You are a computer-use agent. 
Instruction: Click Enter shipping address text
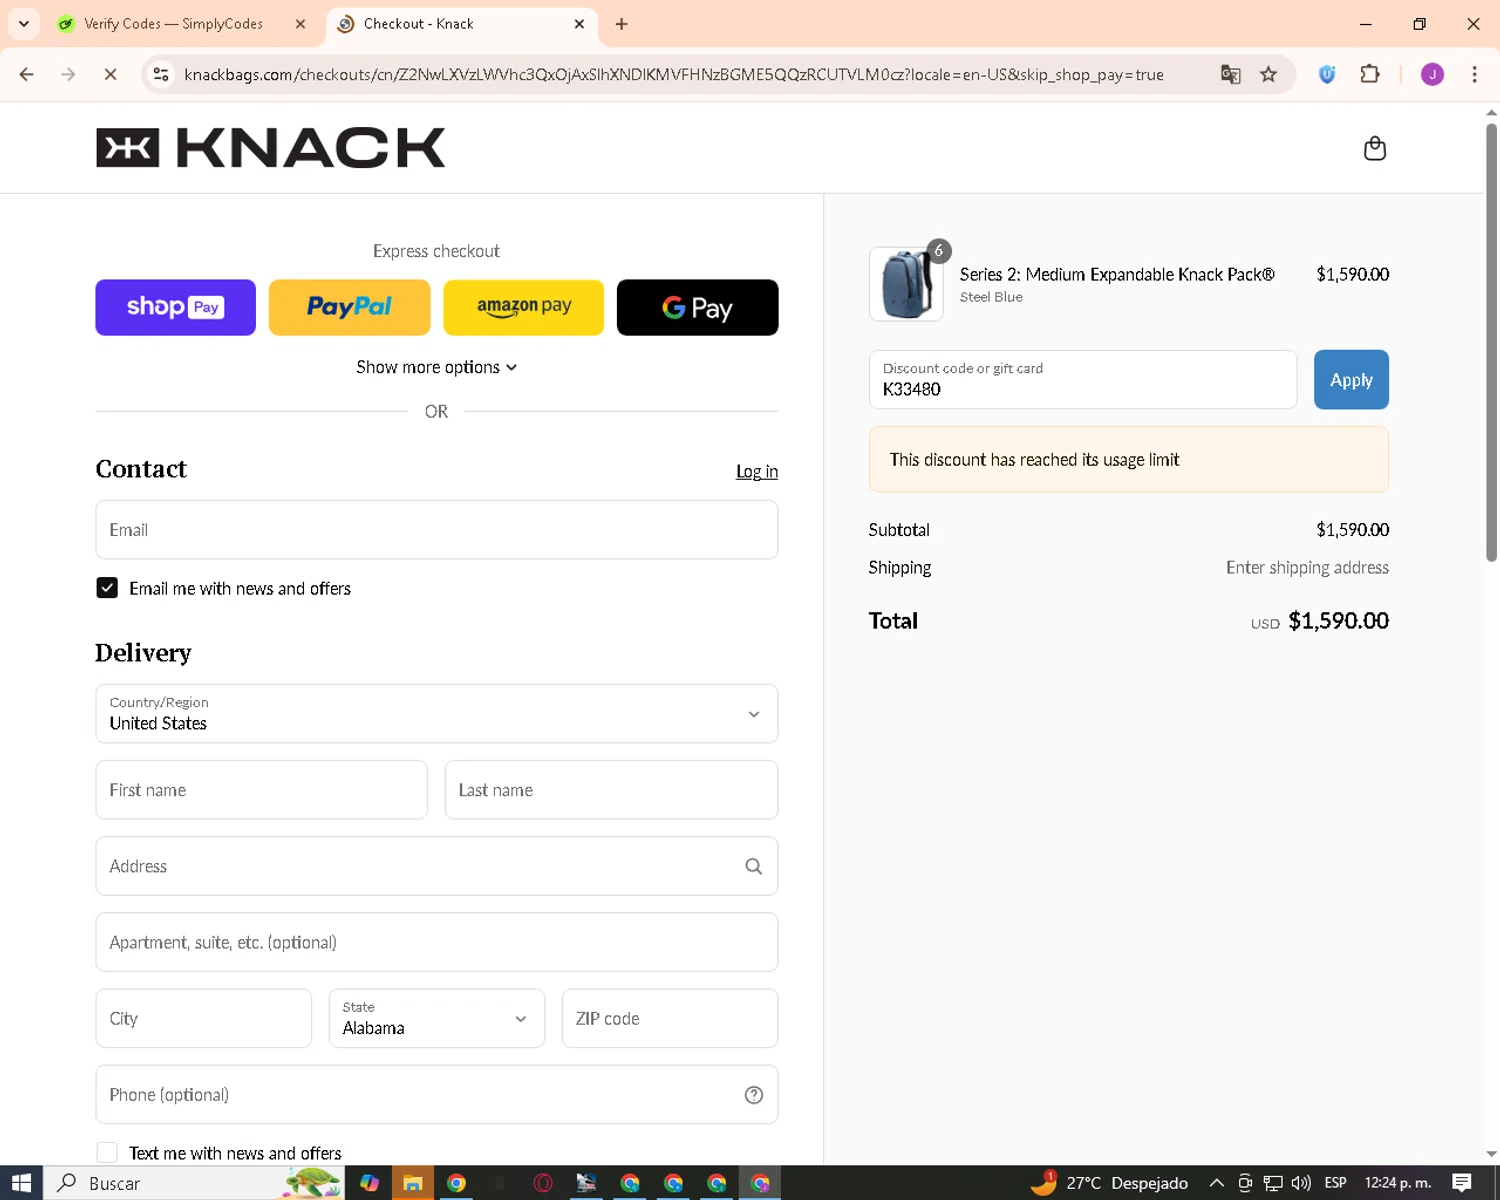1307,568
